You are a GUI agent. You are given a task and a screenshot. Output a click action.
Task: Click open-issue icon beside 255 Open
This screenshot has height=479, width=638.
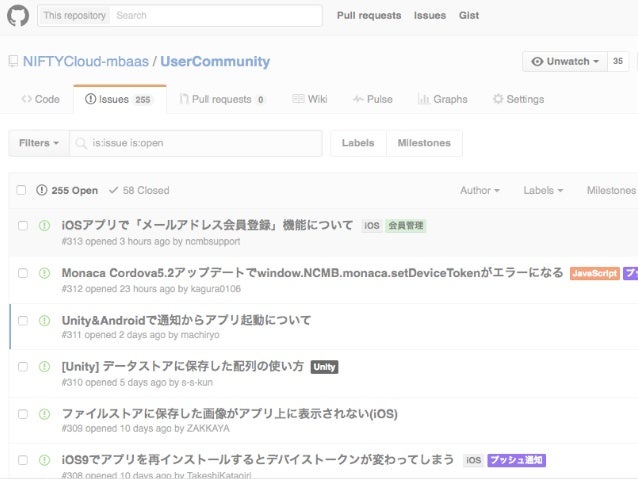point(42,190)
